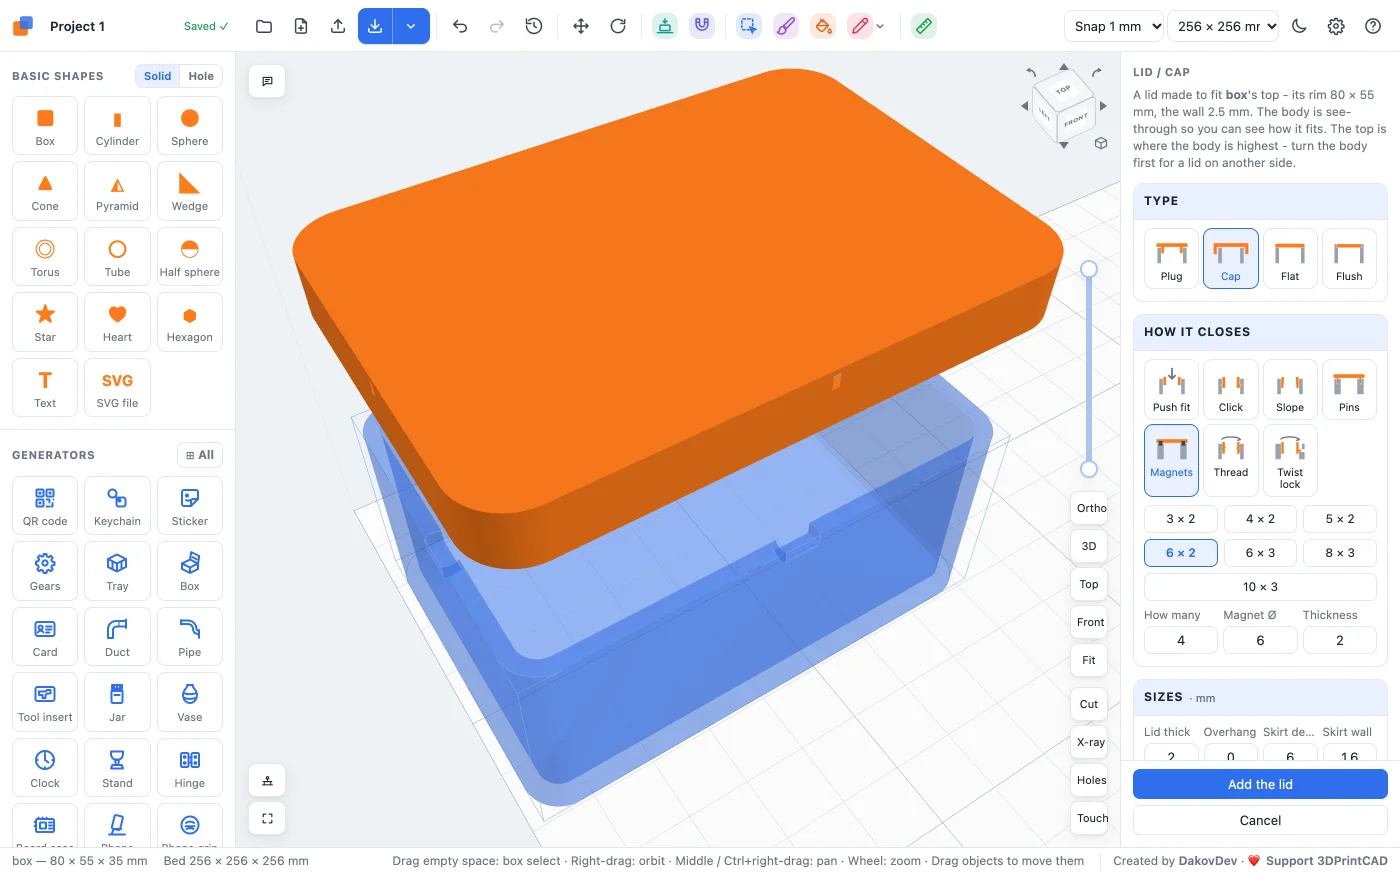Toggle the Holes view option
Screen dimensions: 1400x875
click(1090, 780)
